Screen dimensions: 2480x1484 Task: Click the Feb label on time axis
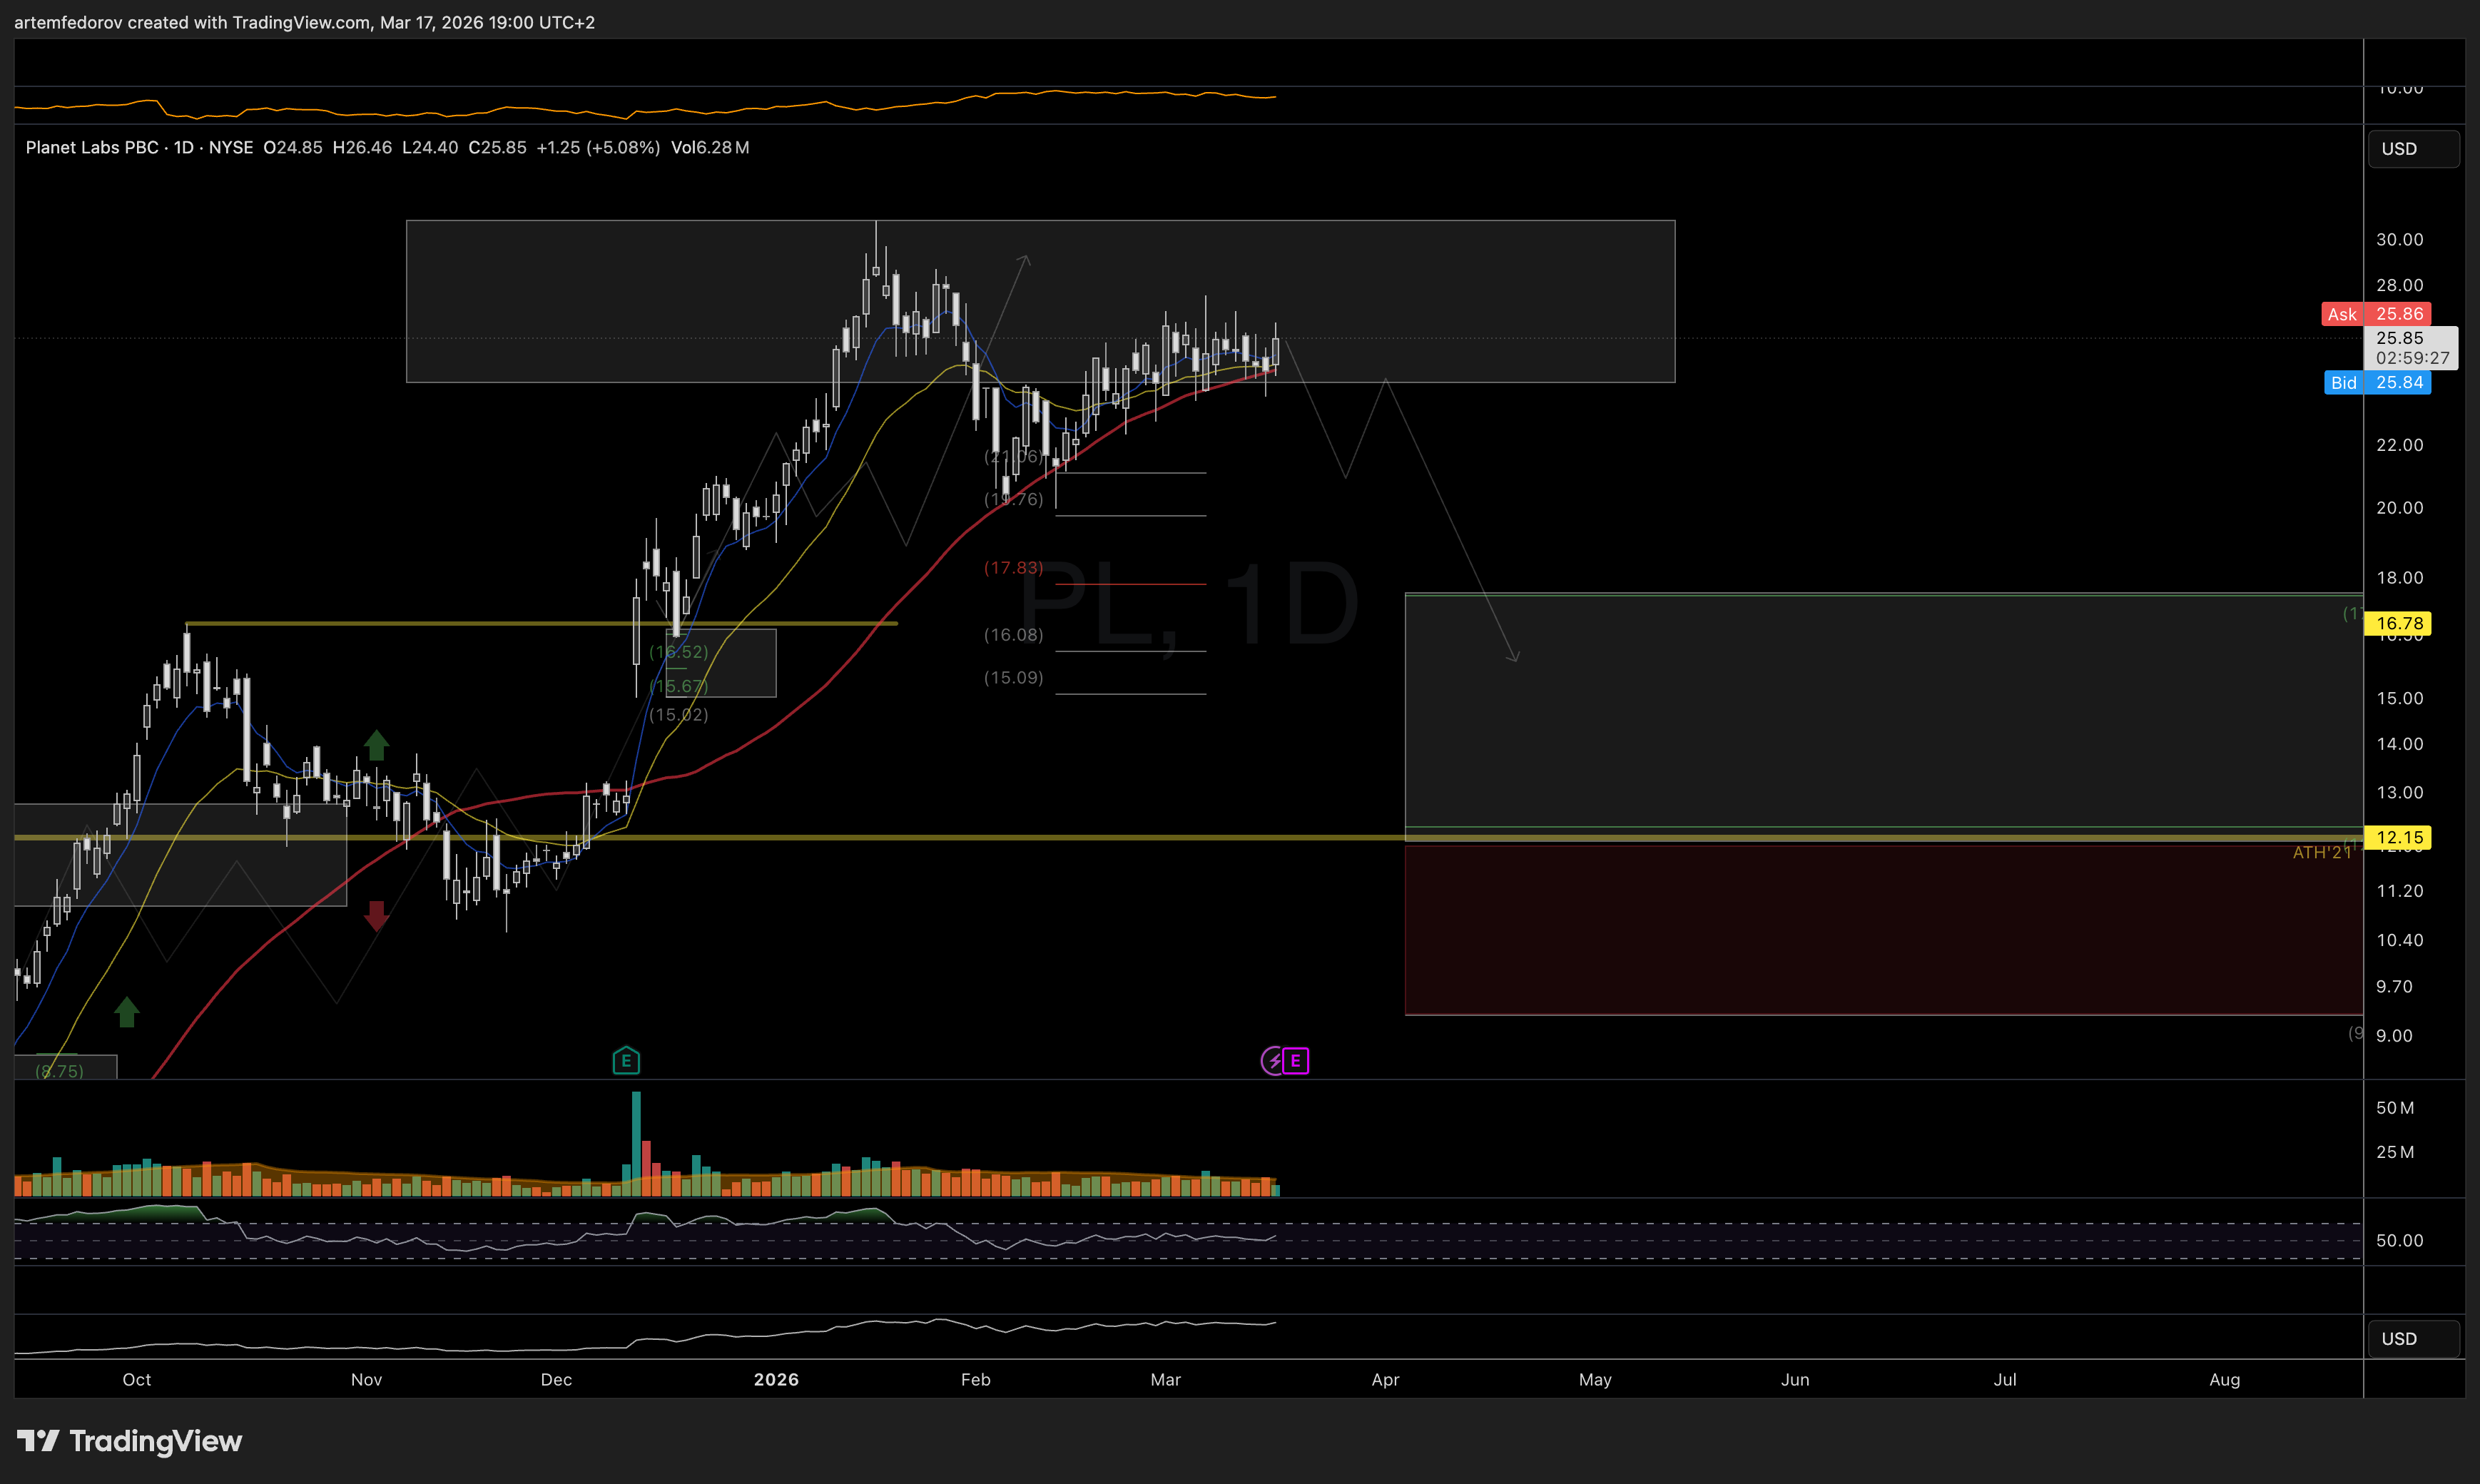tap(976, 1380)
